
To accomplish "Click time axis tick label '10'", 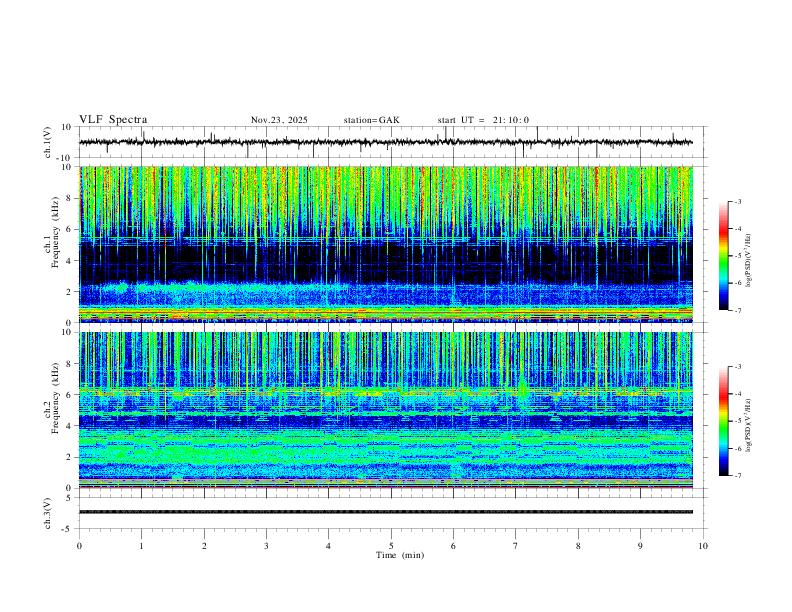I will pyautogui.click(x=703, y=546).
